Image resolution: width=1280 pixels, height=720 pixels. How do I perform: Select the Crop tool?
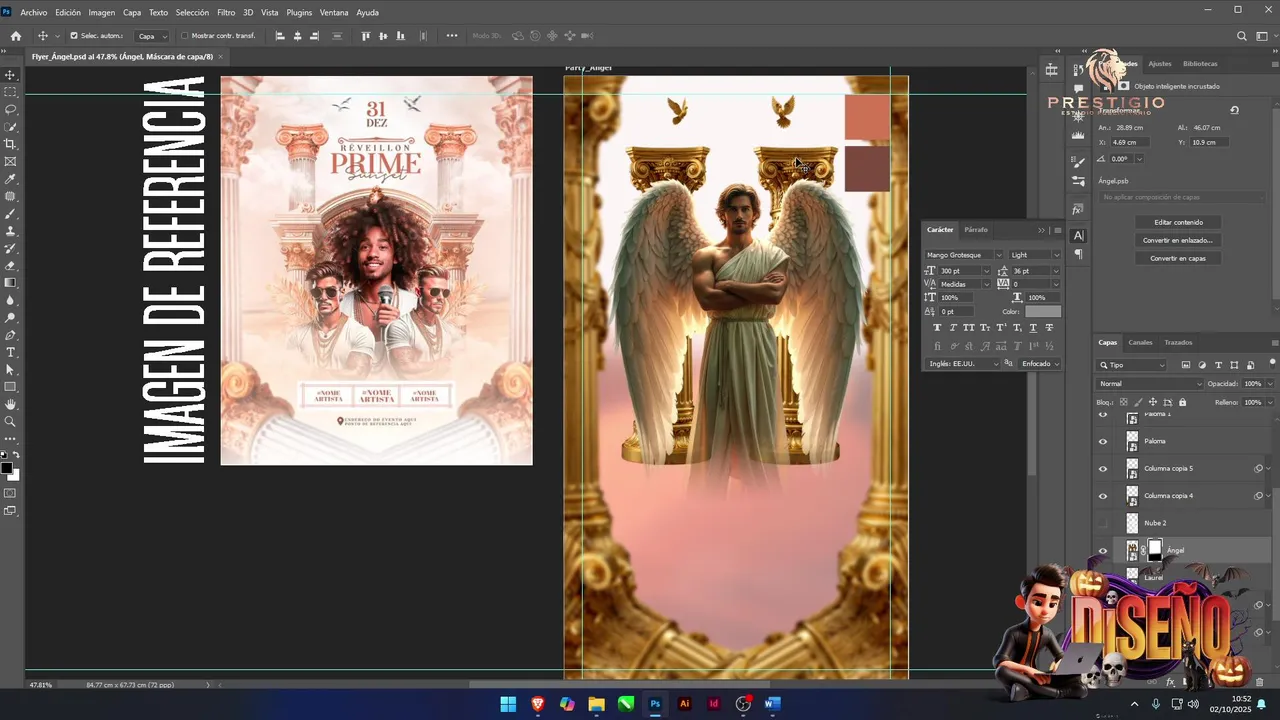coord(10,144)
